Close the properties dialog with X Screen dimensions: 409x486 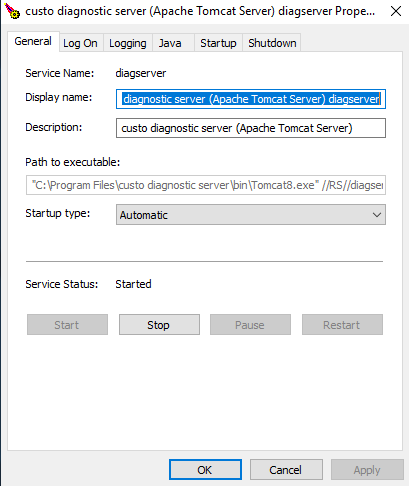point(396,11)
